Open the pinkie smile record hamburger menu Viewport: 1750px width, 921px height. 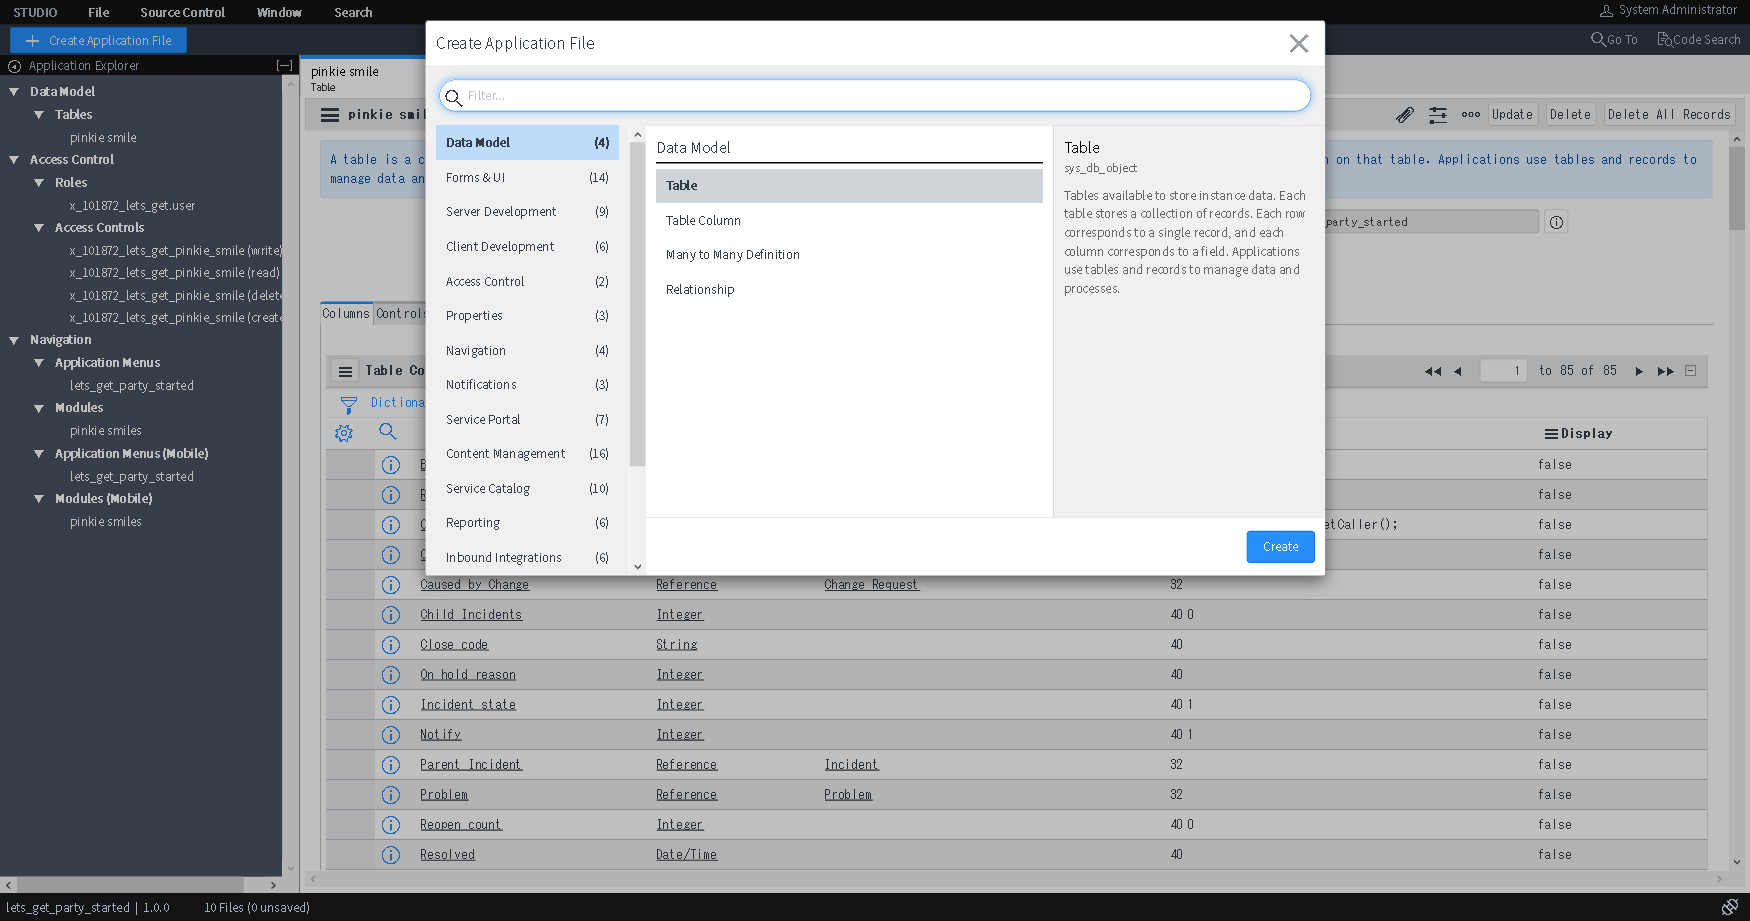[329, 114]
